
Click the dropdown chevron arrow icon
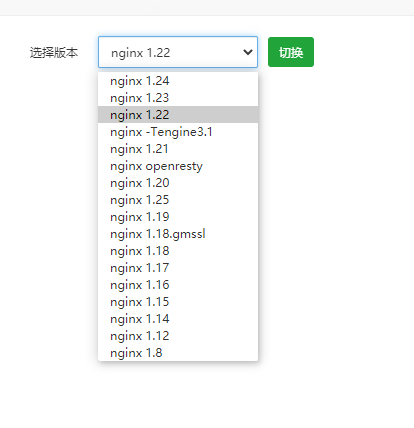pyautogui.click(x=248, y=52)
